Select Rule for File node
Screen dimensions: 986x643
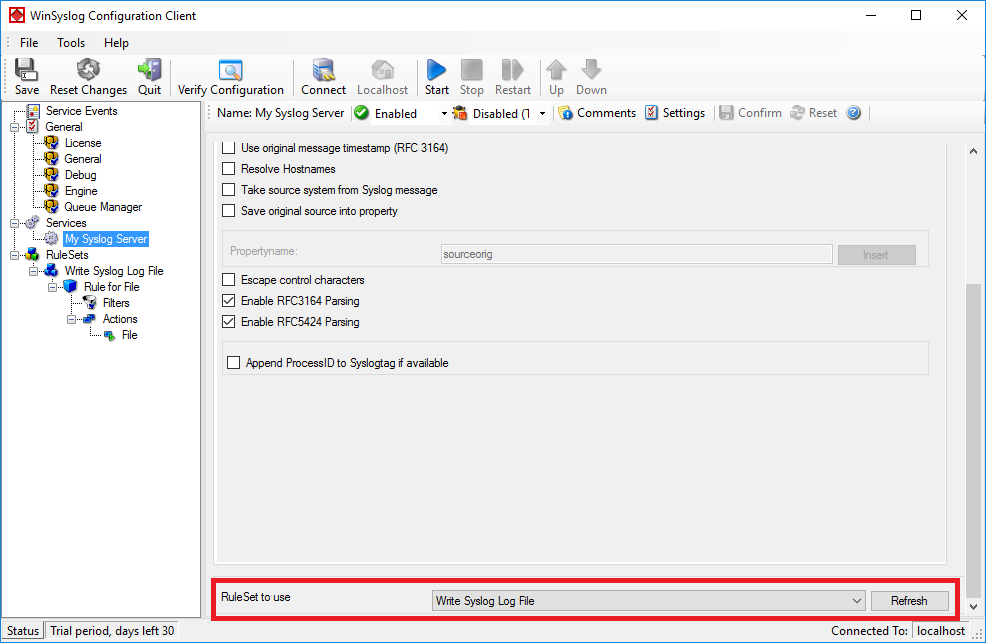(x=111, y=287)
